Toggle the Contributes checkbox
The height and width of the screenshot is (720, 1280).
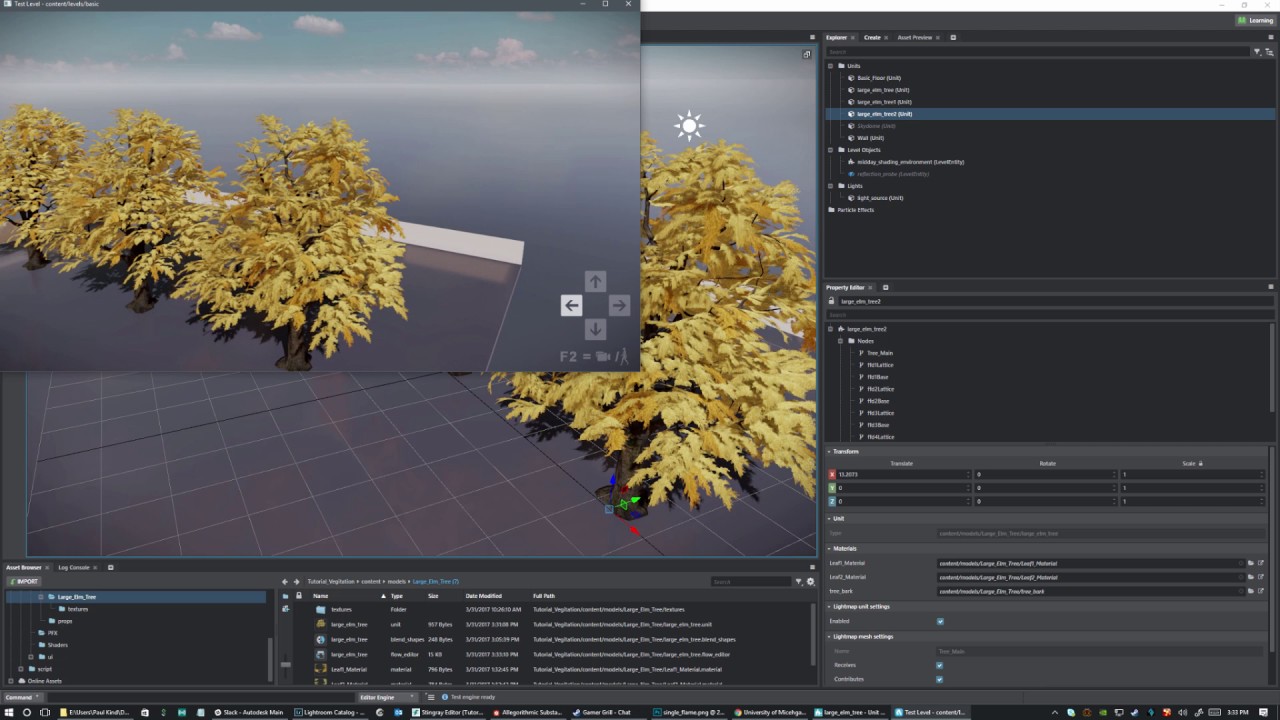939,679
